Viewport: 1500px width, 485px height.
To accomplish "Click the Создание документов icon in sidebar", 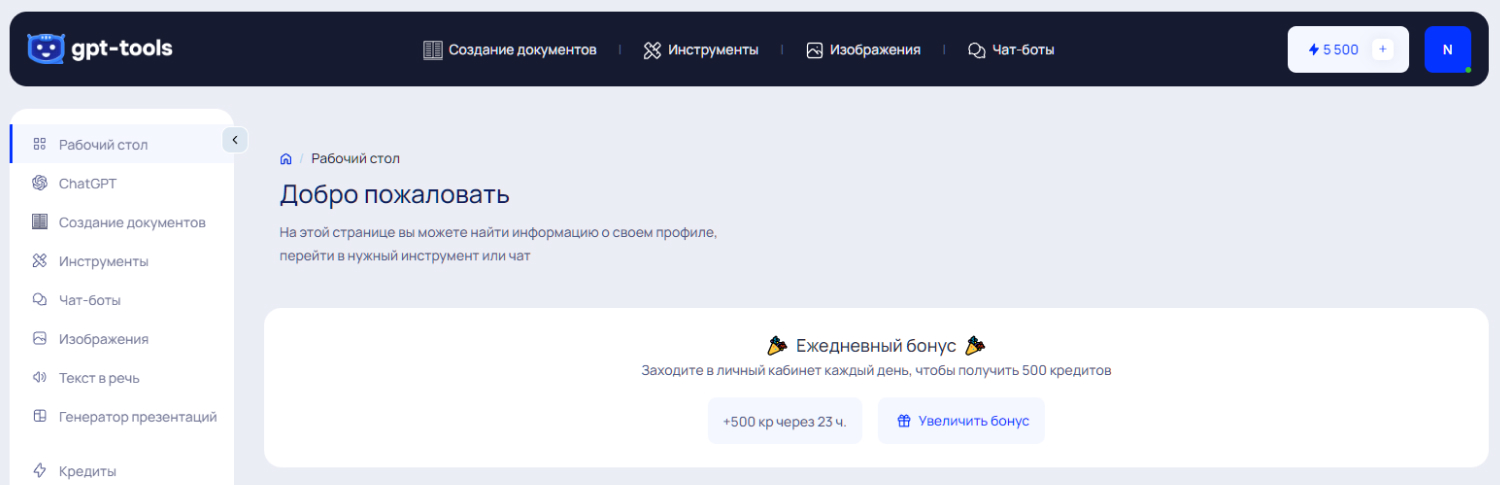I will 40,222.
